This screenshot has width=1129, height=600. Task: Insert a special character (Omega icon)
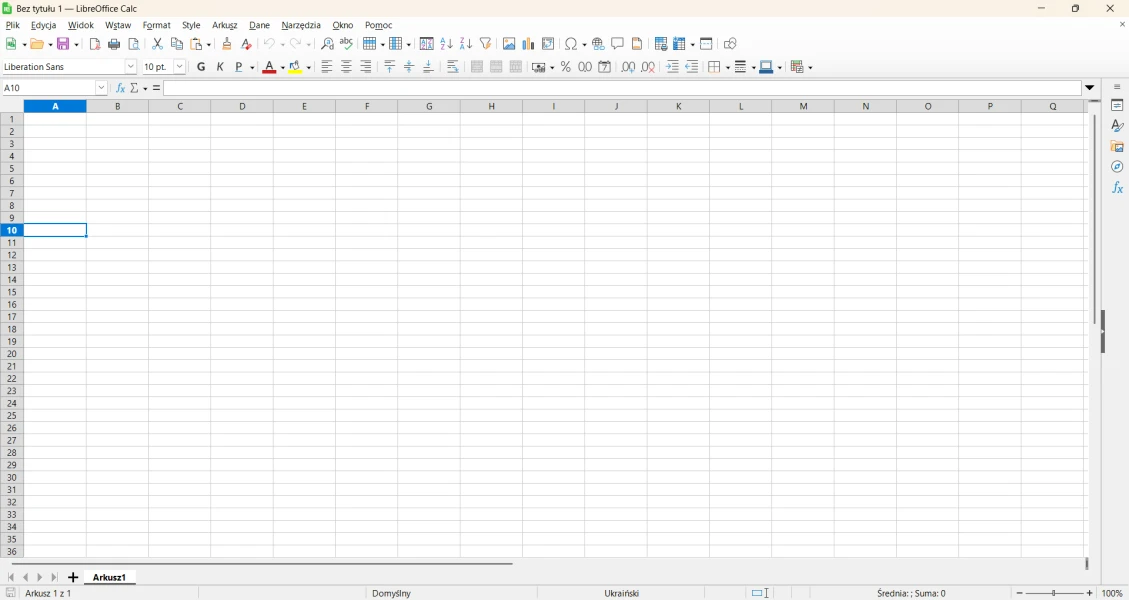[572, 44]
